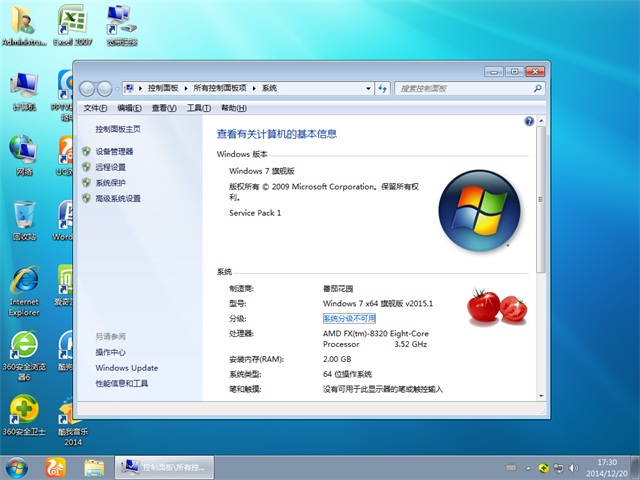The width and height of the screenshot is (640, 480).
Task: Select the 所有控制面板项 breadcrumb
Action: coord(220,88)
